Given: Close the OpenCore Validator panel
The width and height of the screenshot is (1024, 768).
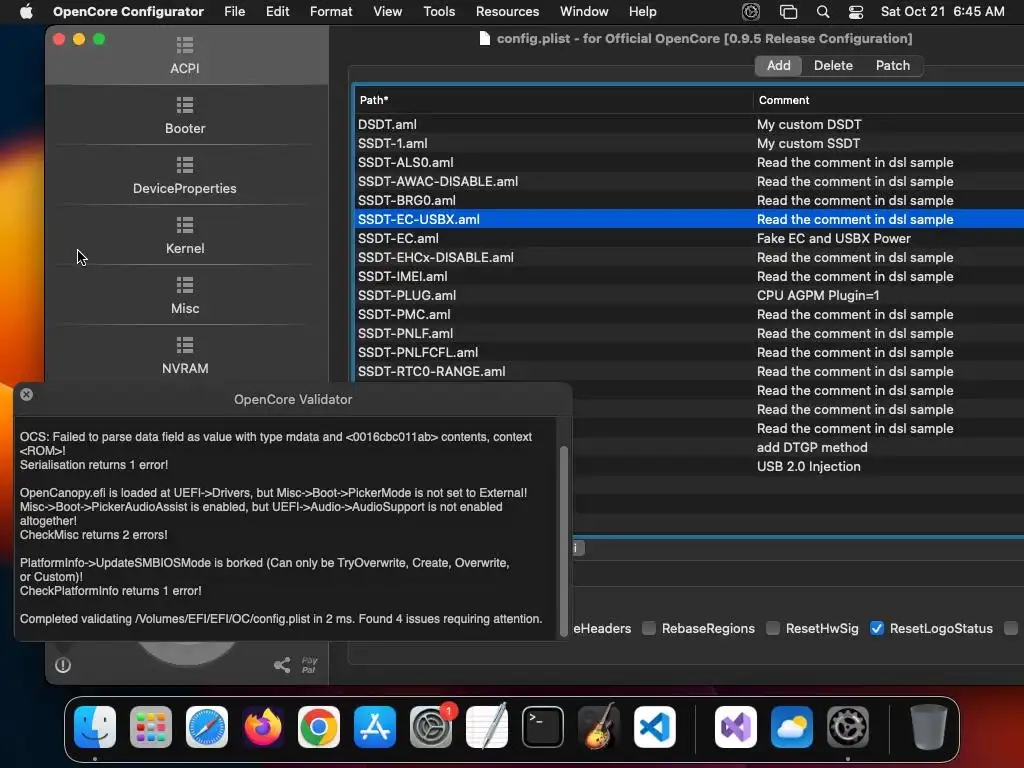Looking at the screenshot, I should (26, 394).
